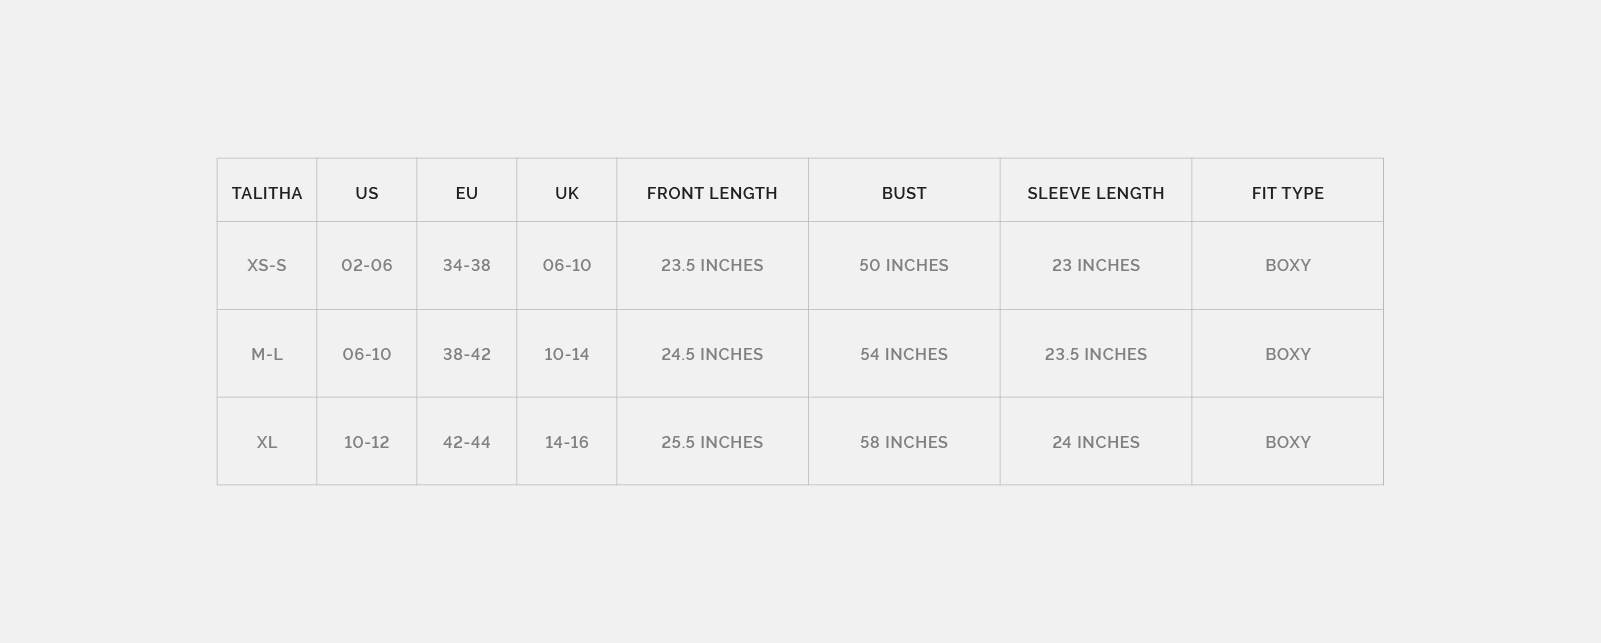The height and width of the screenshot is (643, 1601).
Task: Click the 38-42 EU size cell
Action: pyautogui.click(x=467, y=354)
